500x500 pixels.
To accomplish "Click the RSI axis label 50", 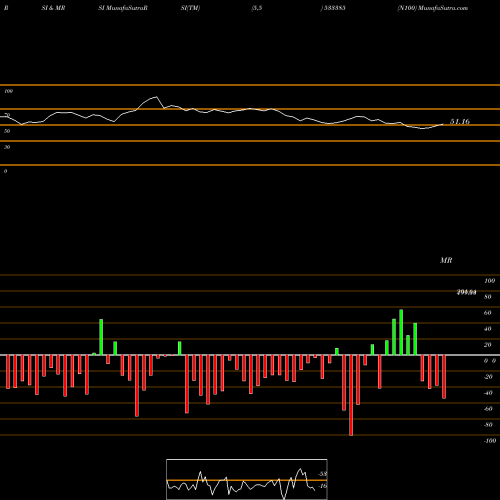I will (7, 131).
